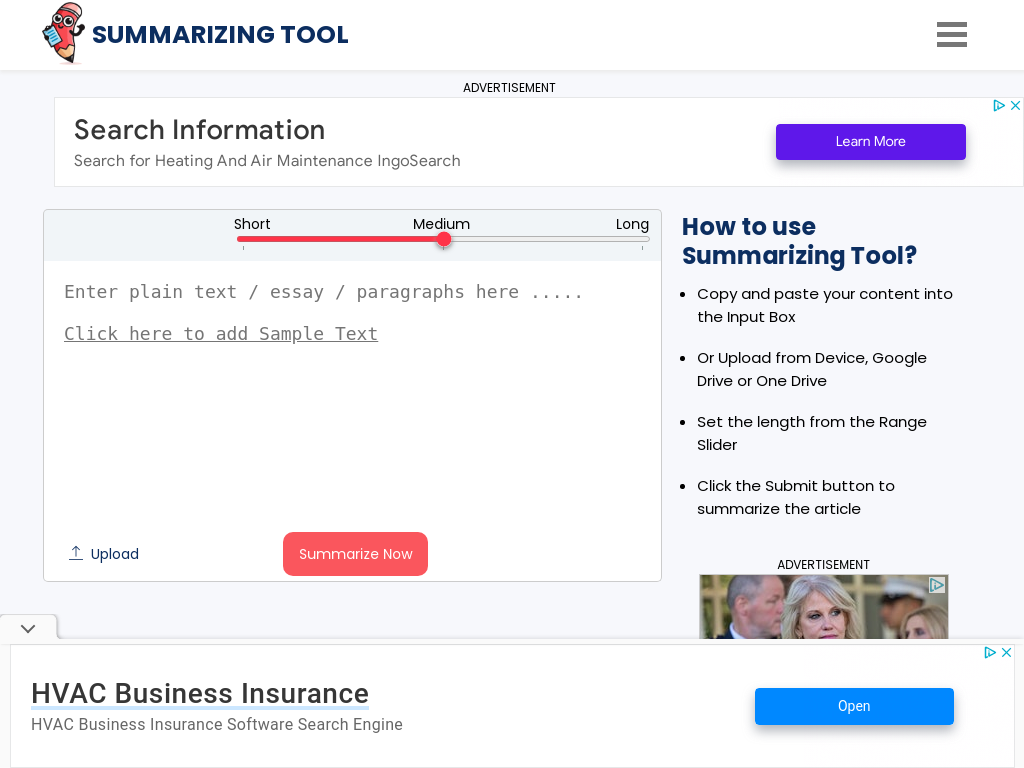Click the HVAC Software Search Engine subtitle
The height and width of the screenshot is (768, 1024).
pos(217,724)
